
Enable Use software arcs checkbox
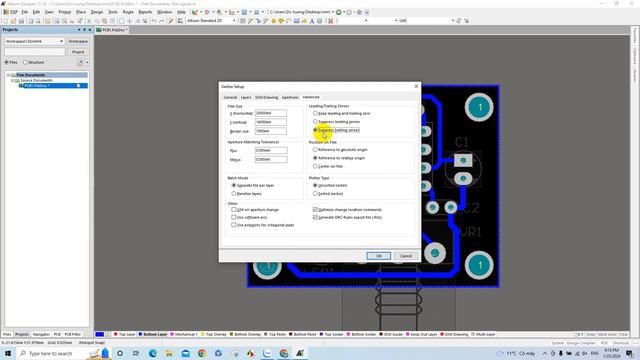point(234,217)
